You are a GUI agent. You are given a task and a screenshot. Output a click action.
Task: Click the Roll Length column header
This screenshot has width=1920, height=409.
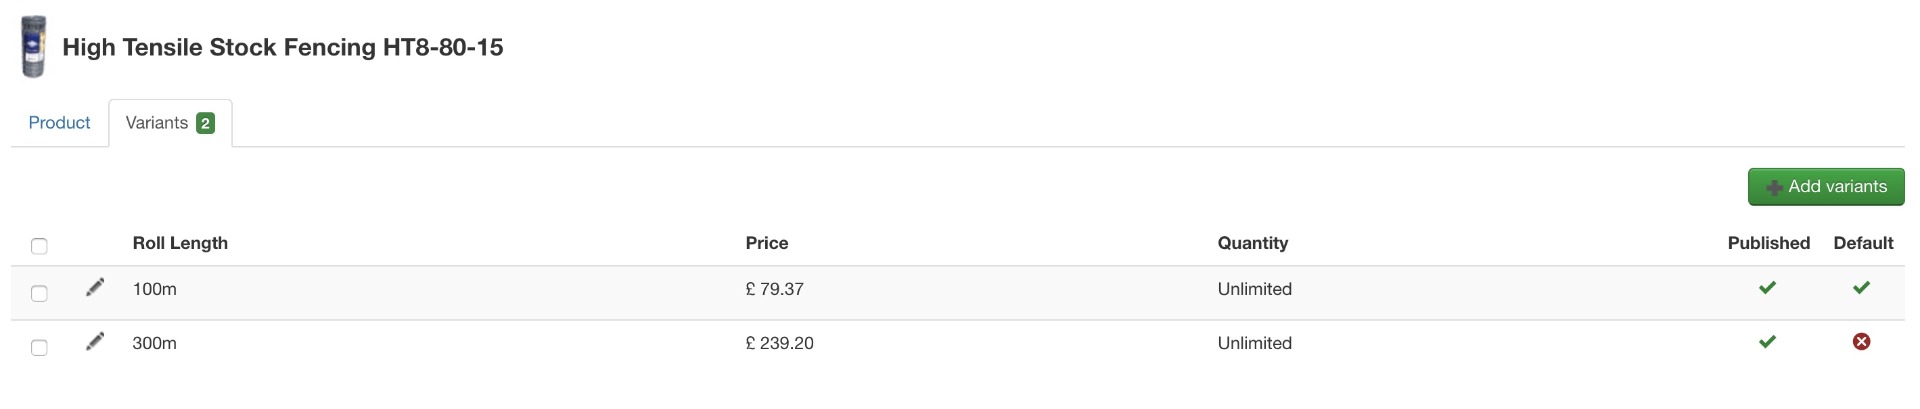click(x=180, y=243)
